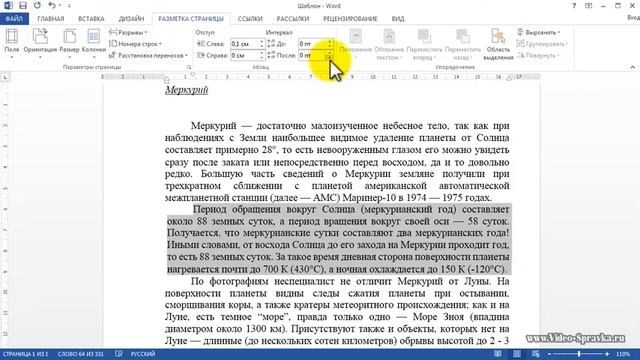Screen dimensions: 640x360
Task: Switch to Print Layout view icon
Action: 517,354
